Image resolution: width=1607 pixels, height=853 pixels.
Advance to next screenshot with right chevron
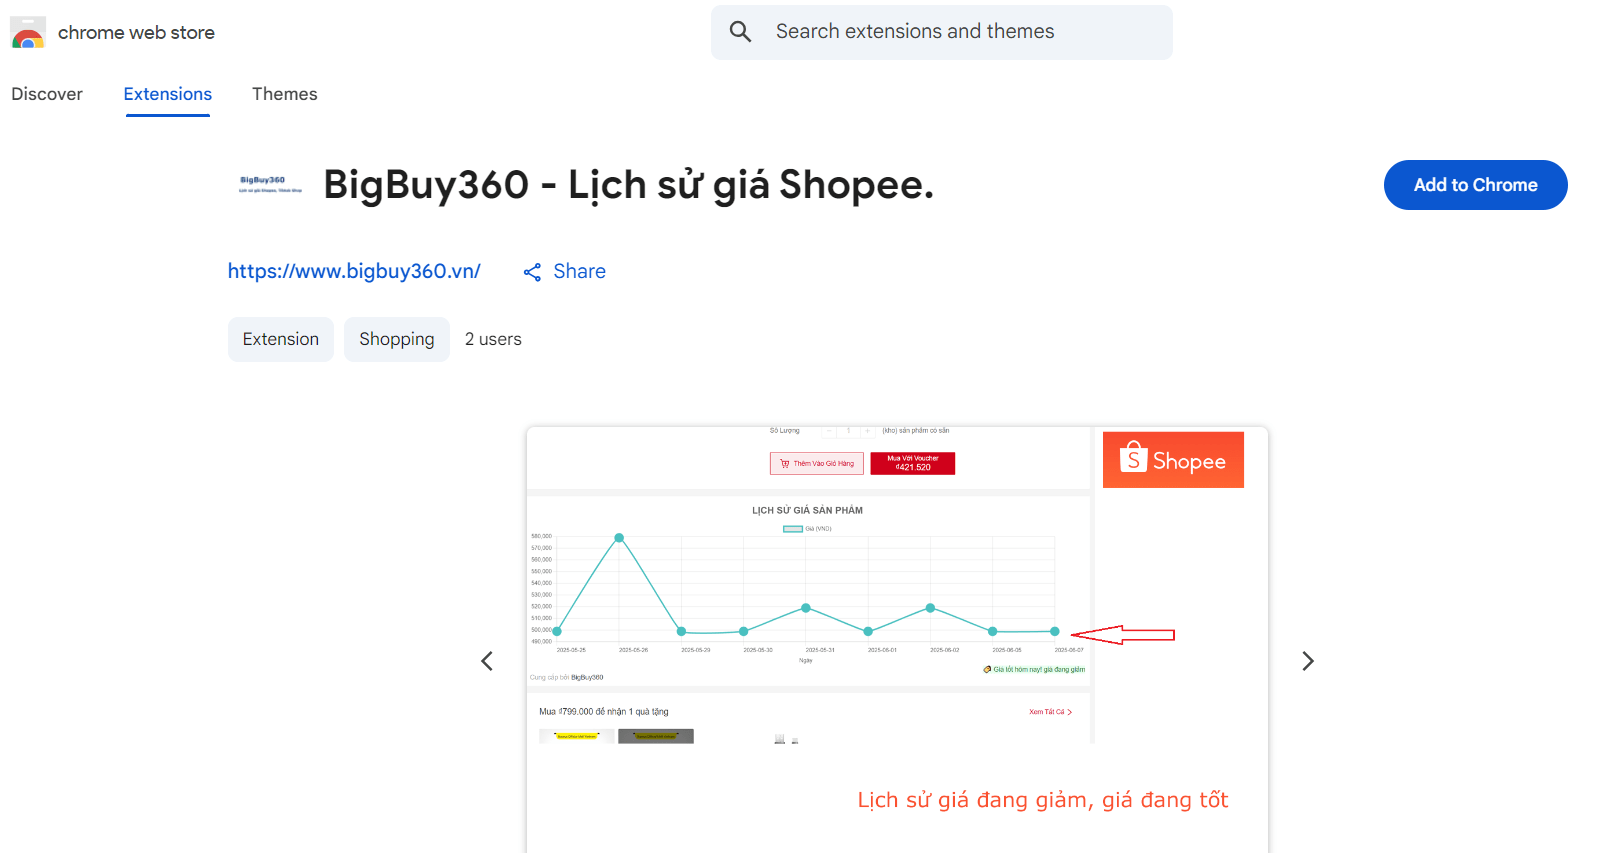coord(1307,661)
